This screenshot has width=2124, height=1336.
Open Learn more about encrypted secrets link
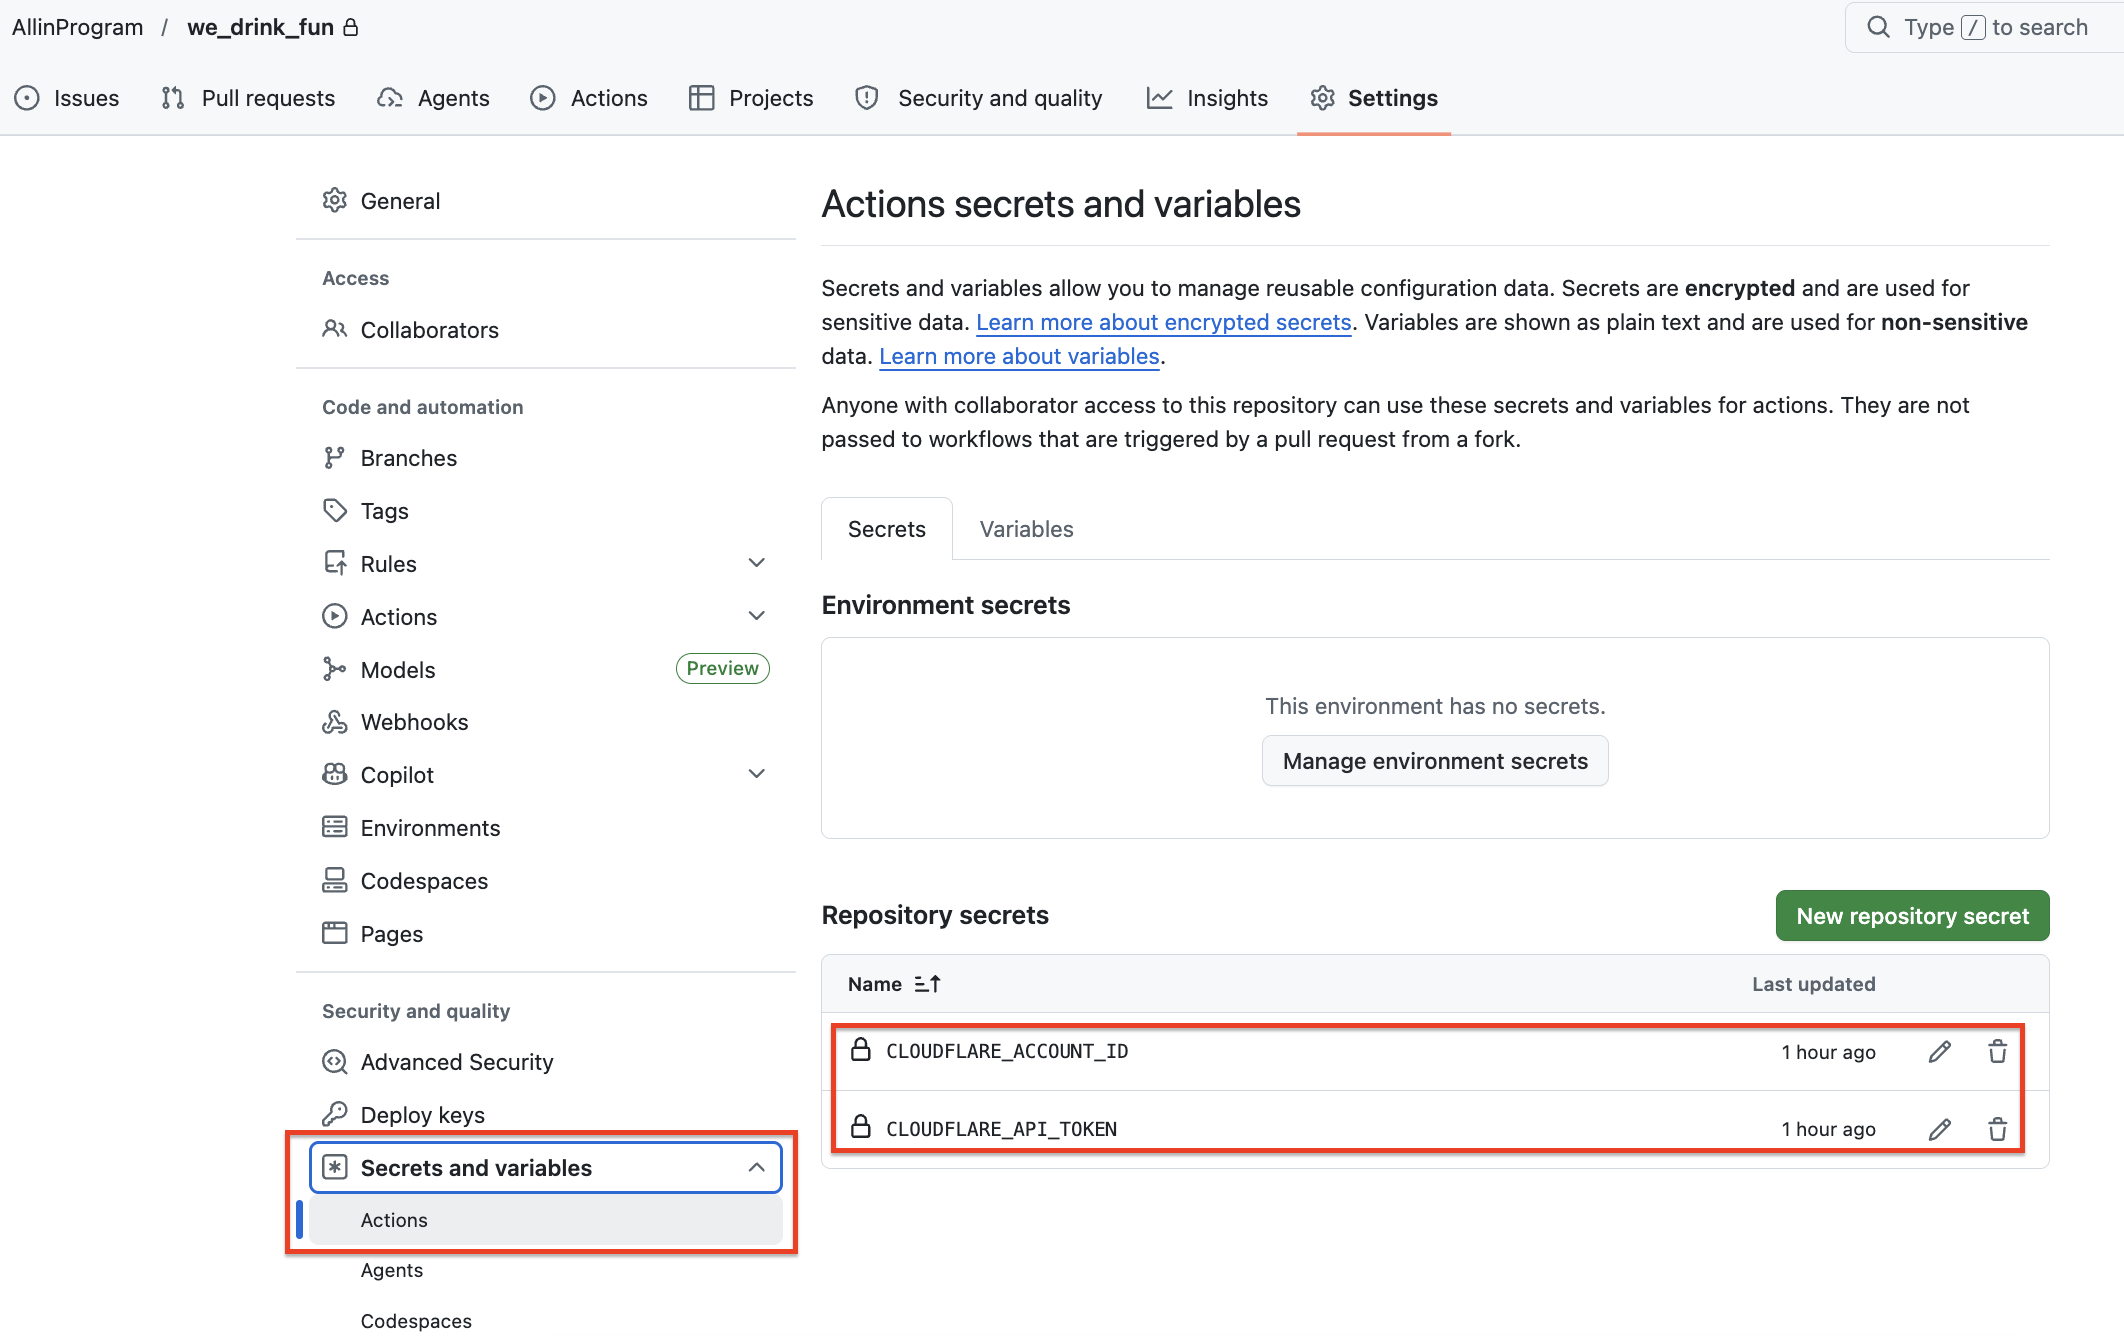1163,322
